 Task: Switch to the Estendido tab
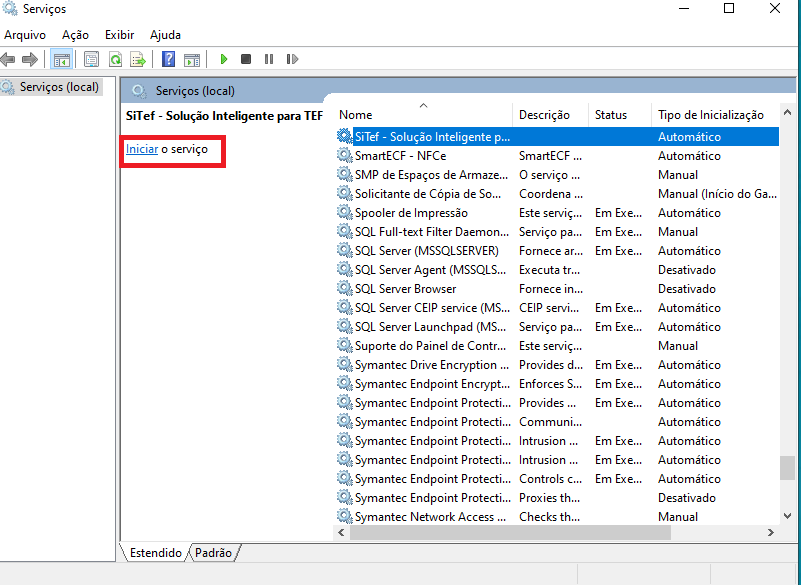155,553
